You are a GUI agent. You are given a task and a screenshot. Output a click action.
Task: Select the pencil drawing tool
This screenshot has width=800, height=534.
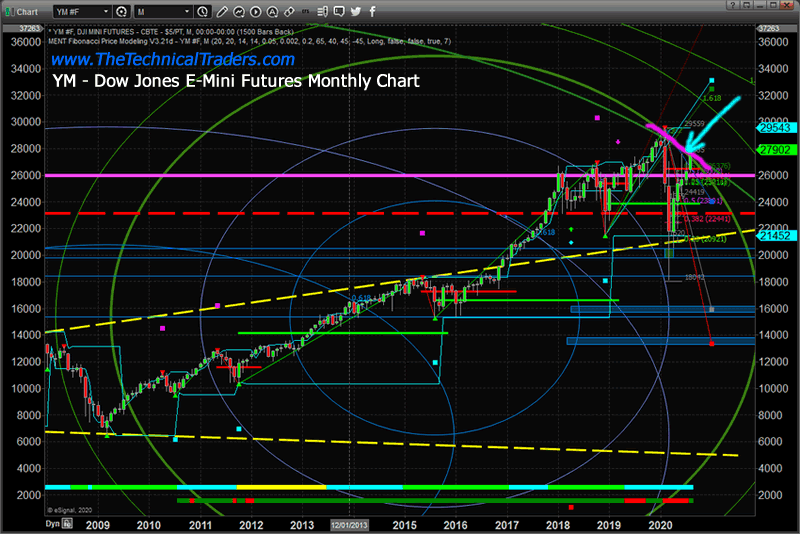click(x=221, y=11)
